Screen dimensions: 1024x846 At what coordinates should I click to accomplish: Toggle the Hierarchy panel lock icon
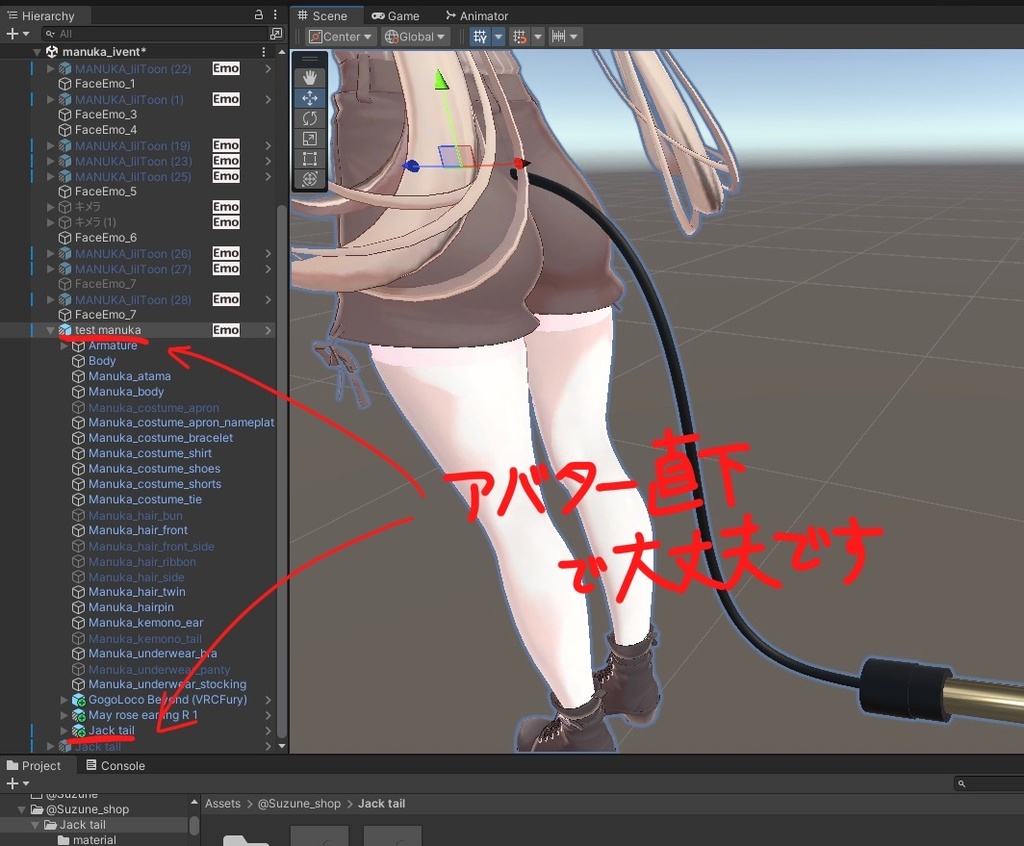tap(259, 15)
